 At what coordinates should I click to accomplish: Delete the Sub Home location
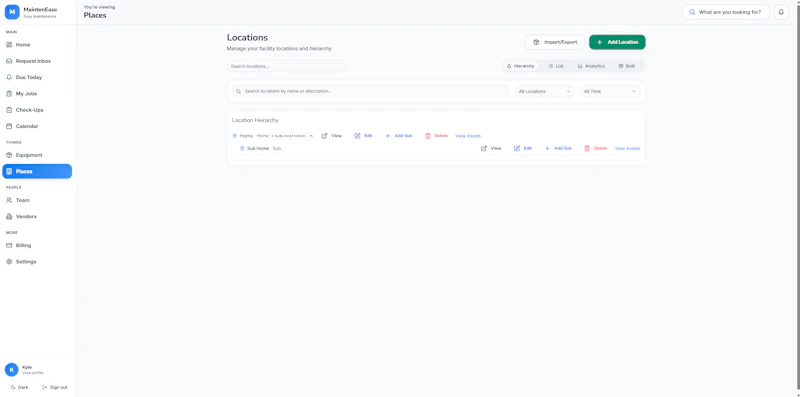pyautogui.click(x=596, y=148)
